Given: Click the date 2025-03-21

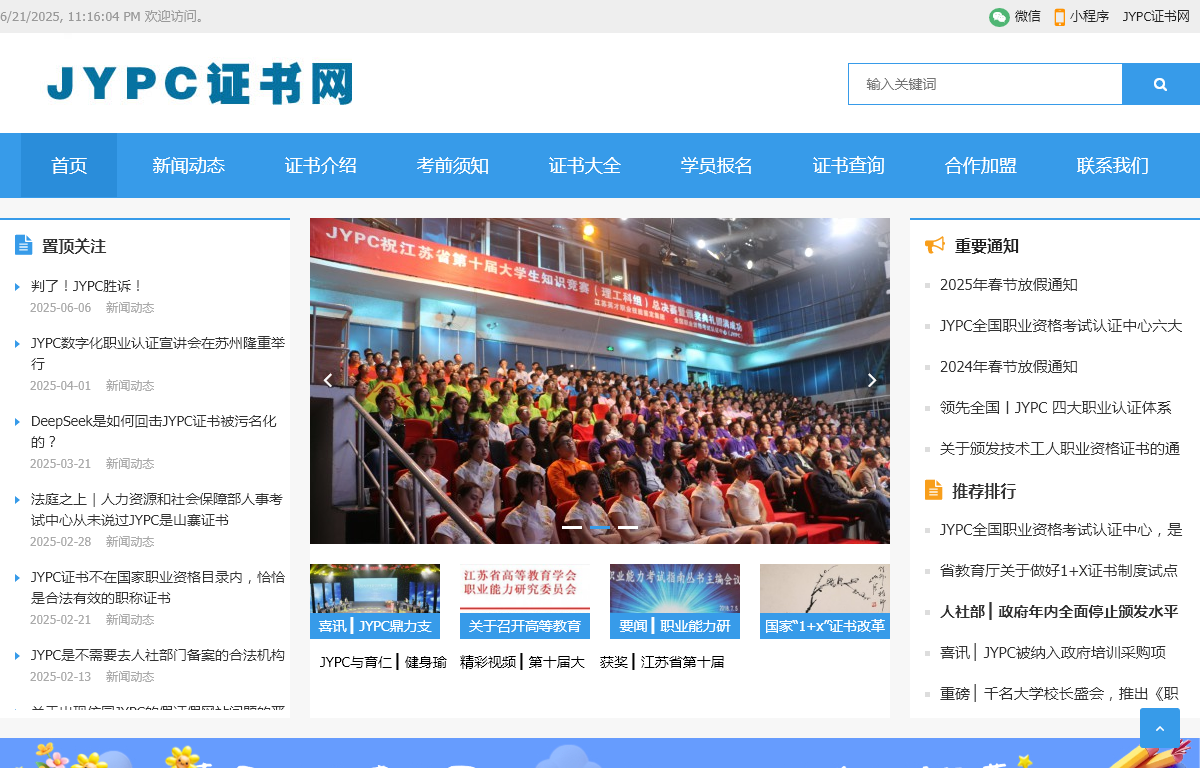Looking at the screenshot, I should click(60, 464).
